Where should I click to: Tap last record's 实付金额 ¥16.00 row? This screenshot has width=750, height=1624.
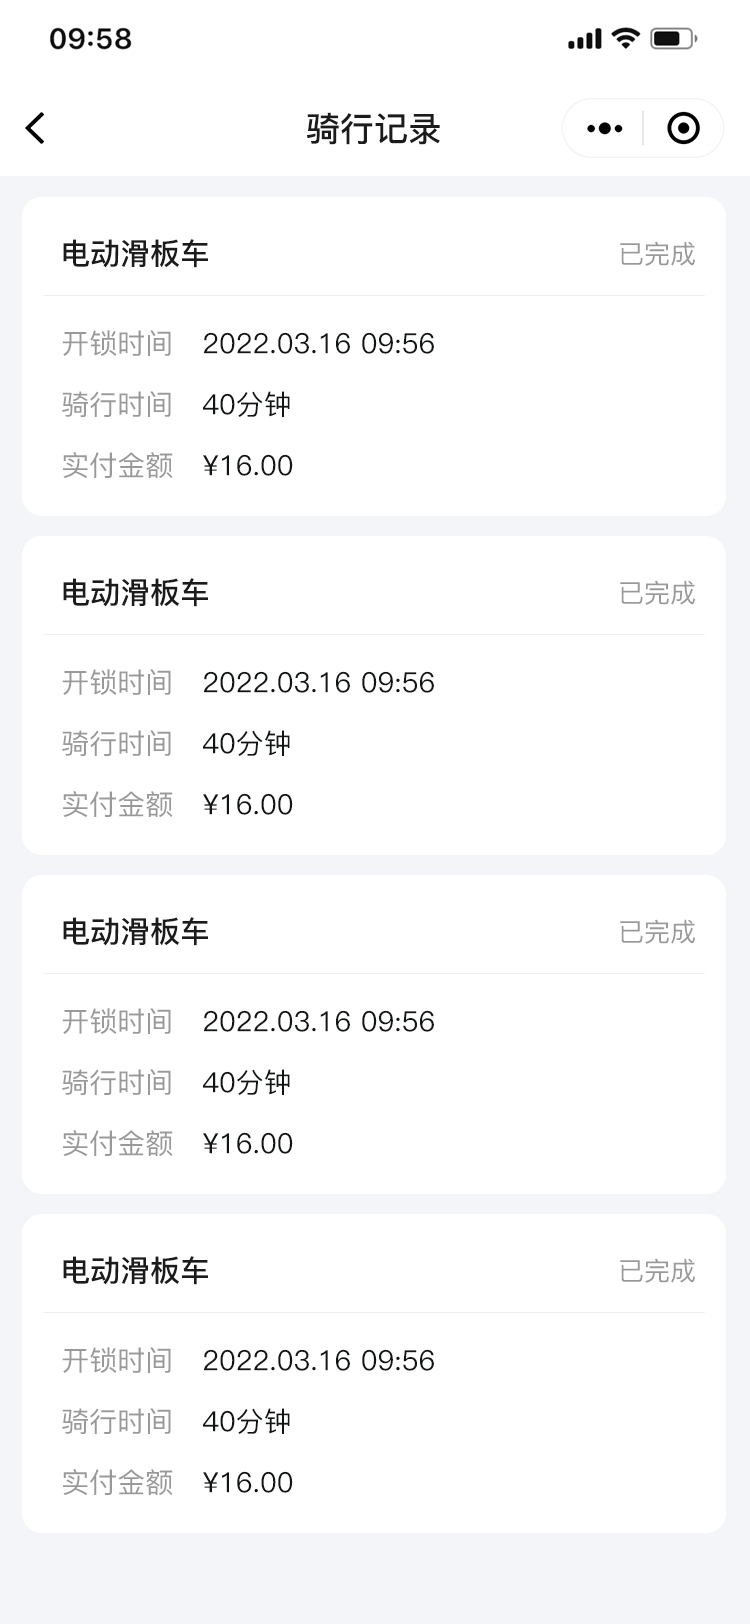[178, 1482]
